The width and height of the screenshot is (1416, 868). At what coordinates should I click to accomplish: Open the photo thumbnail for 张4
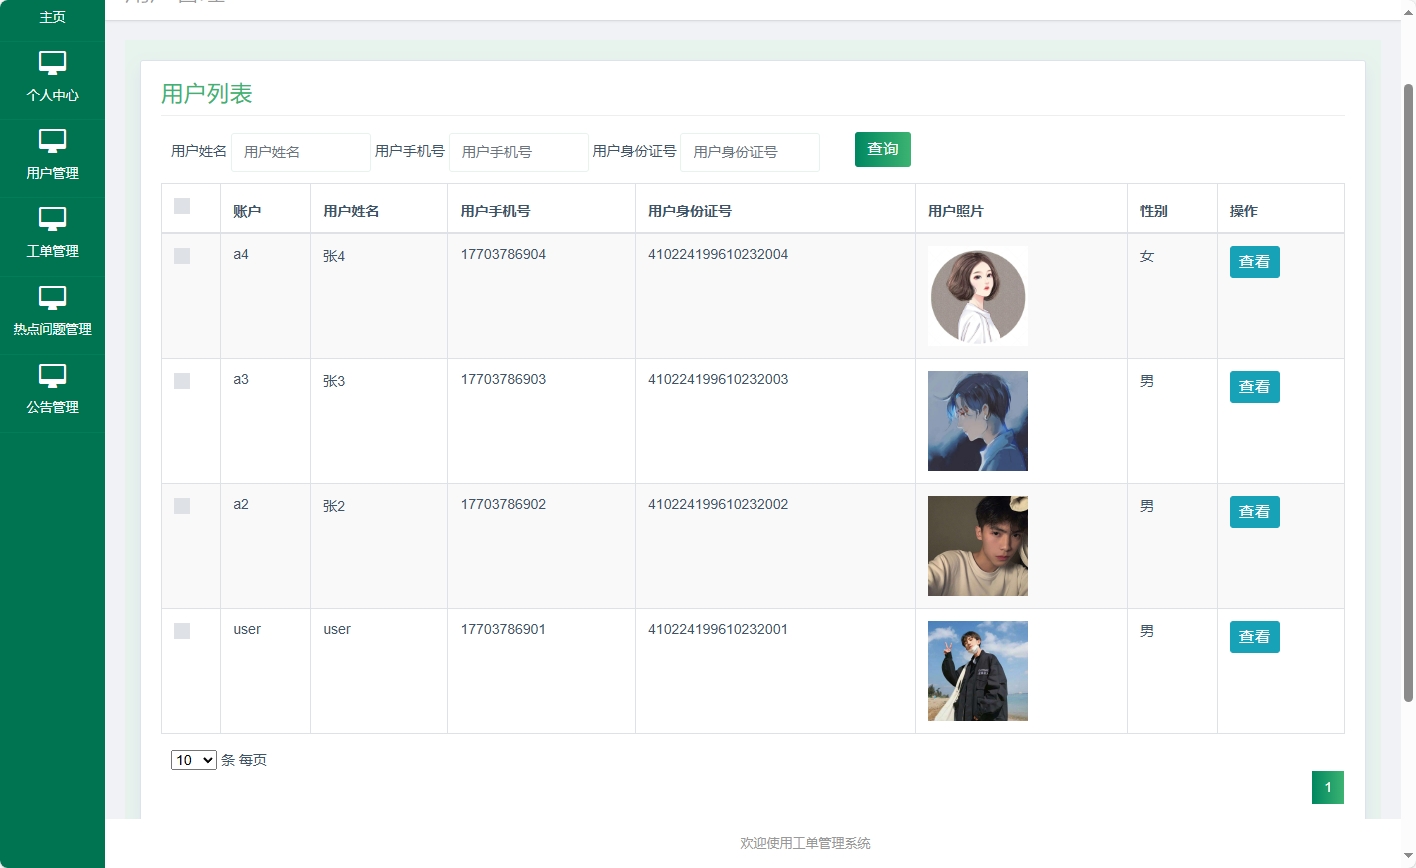pos(977,295)
